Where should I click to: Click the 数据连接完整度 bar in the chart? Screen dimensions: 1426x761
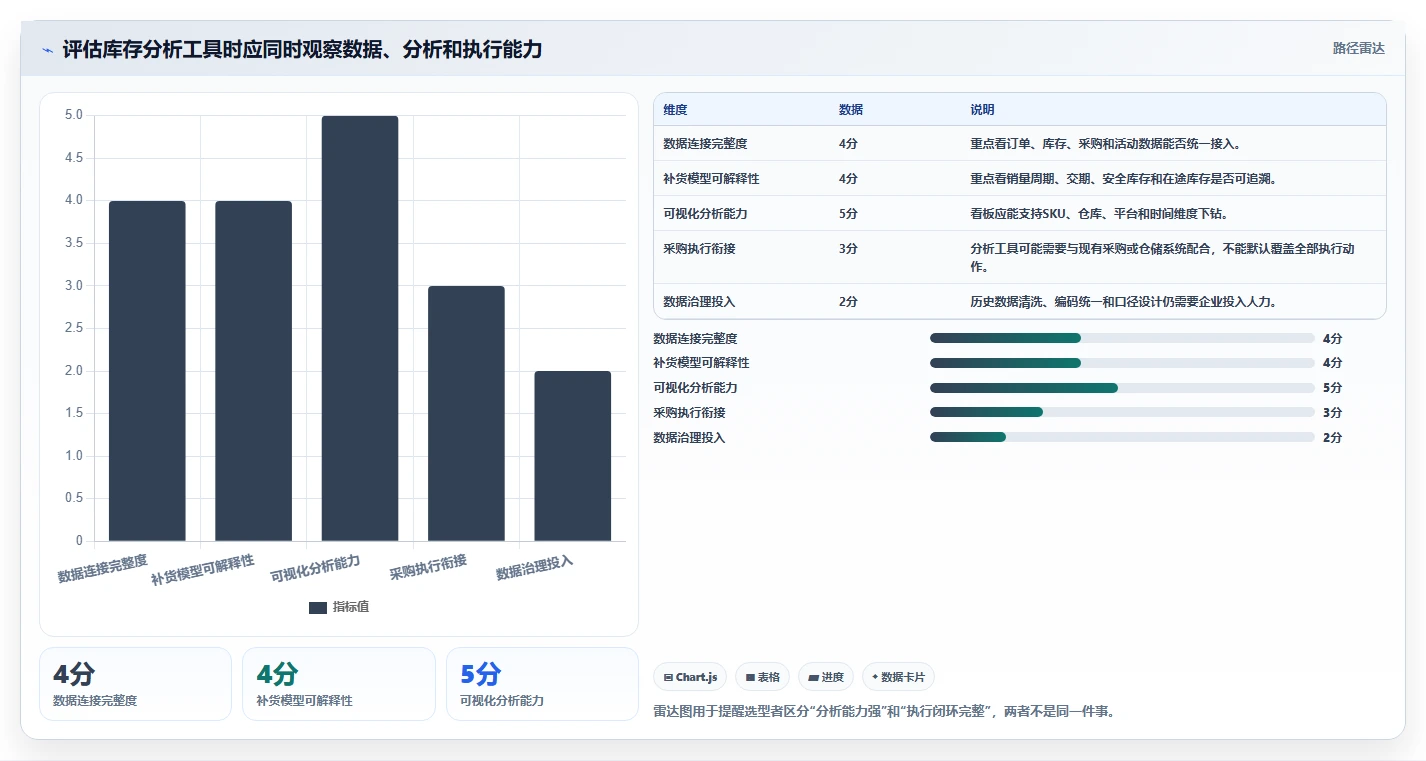(147, 371)
